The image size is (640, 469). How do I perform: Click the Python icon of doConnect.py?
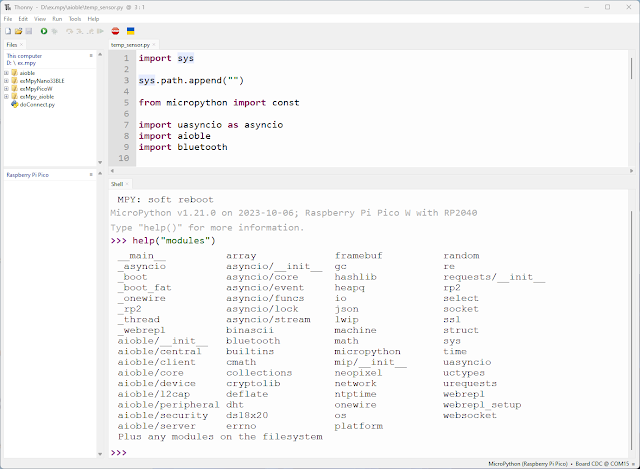15,104
